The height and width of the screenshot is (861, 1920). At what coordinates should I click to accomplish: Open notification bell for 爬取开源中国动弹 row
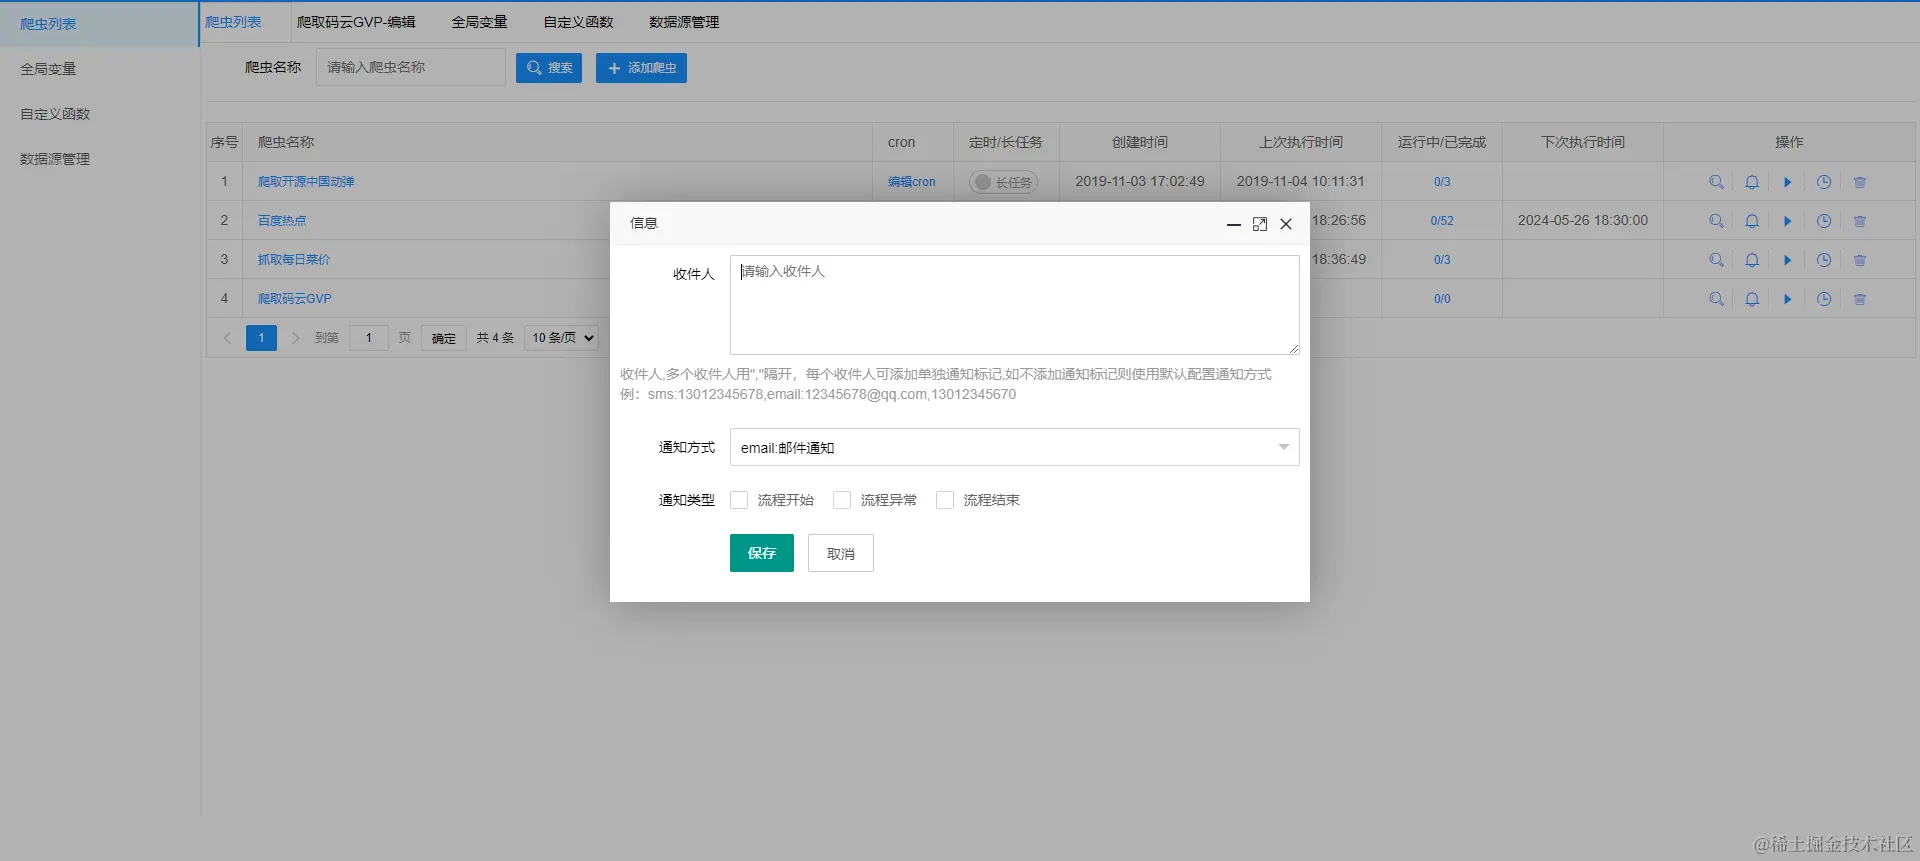click(1752, 182)
